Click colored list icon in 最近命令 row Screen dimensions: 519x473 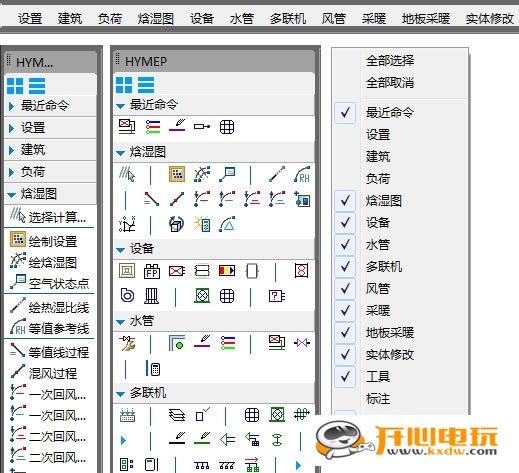pyautogui.click(x=153, y=127)
